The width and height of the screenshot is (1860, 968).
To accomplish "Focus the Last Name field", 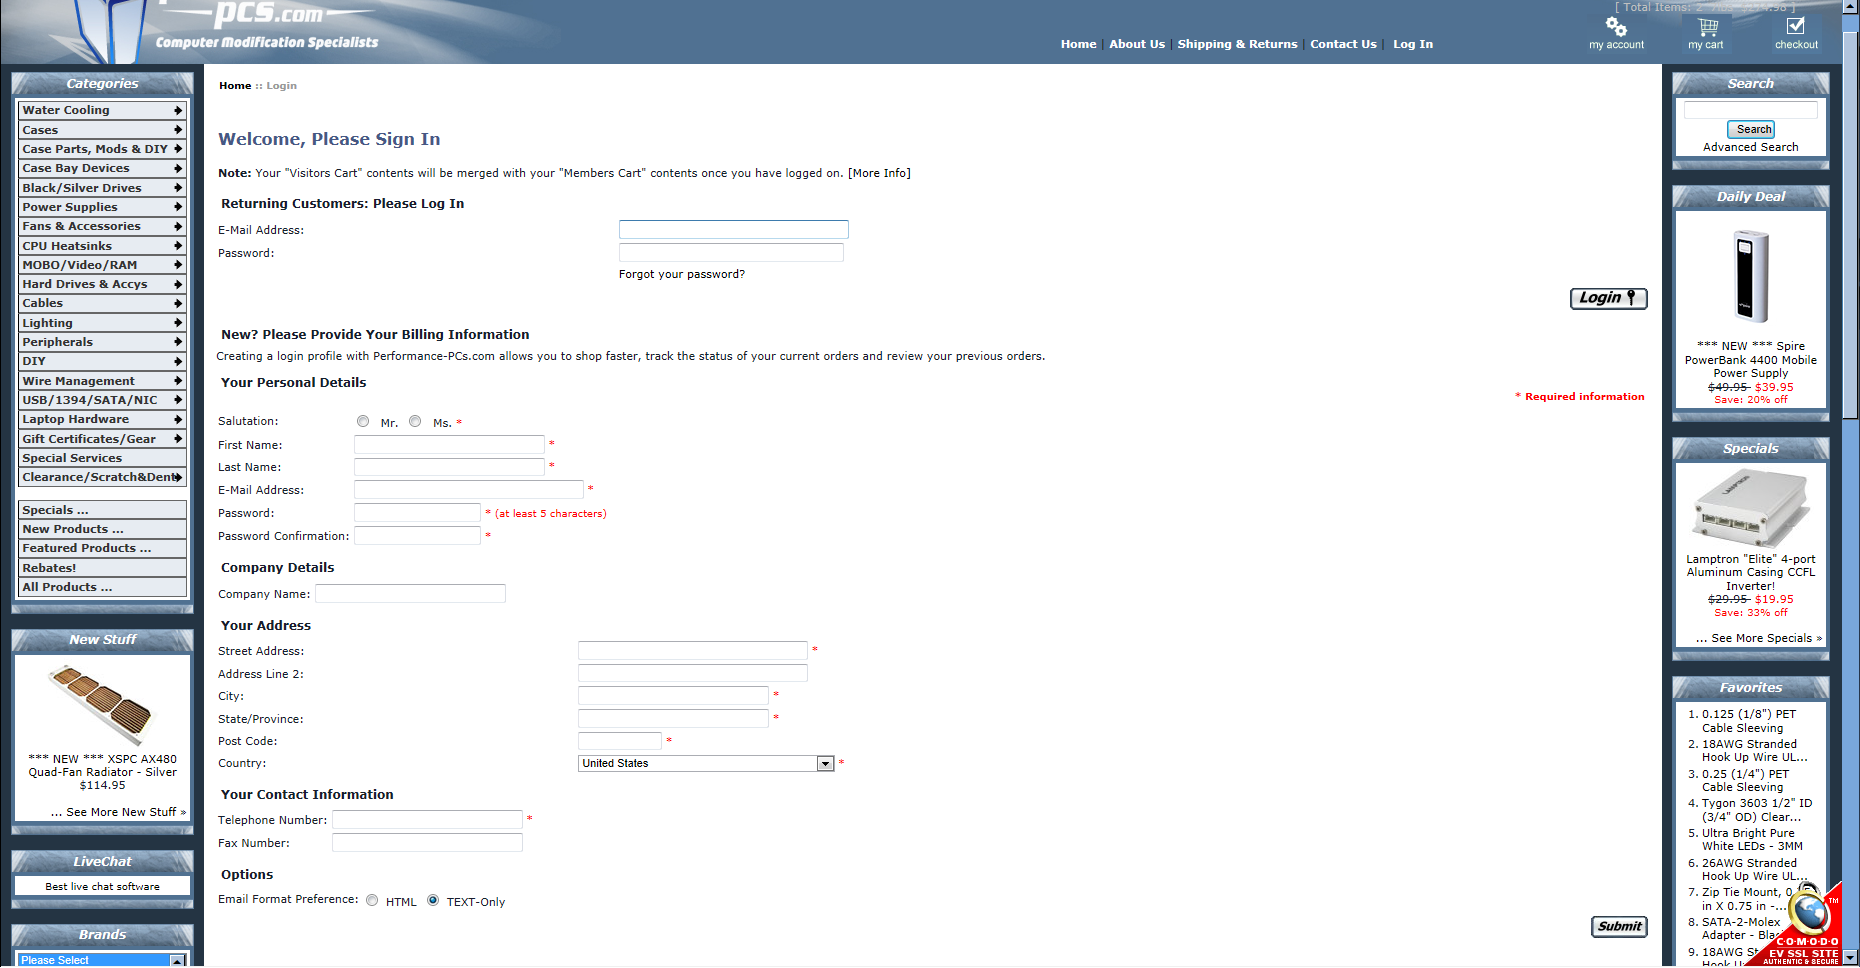I will [449, 467].
